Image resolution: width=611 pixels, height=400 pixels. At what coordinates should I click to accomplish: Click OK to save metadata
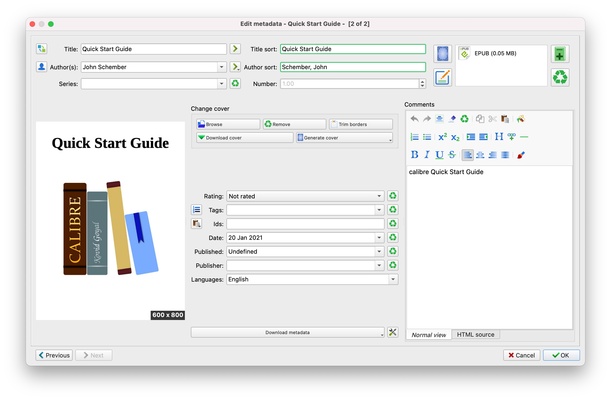561,355
